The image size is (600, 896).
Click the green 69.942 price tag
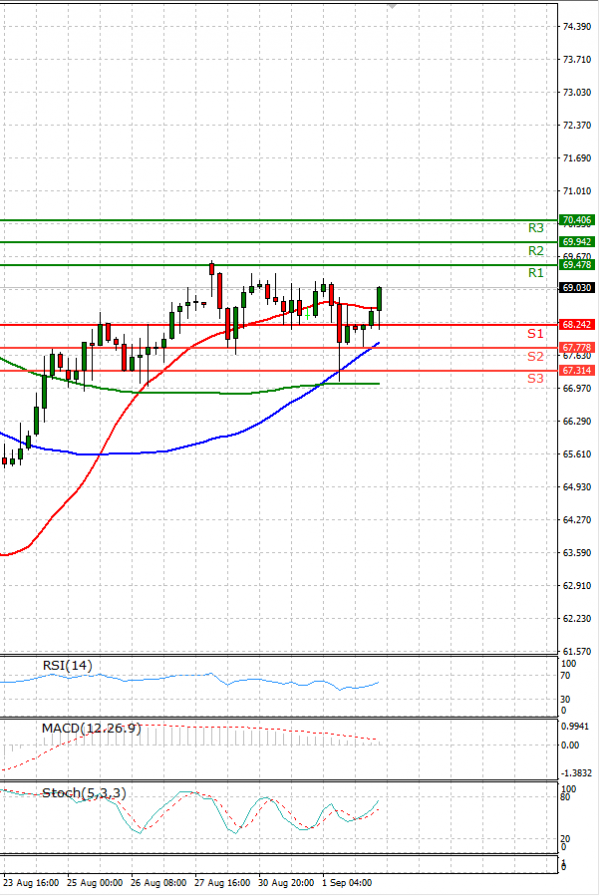(x=577, y=242)
